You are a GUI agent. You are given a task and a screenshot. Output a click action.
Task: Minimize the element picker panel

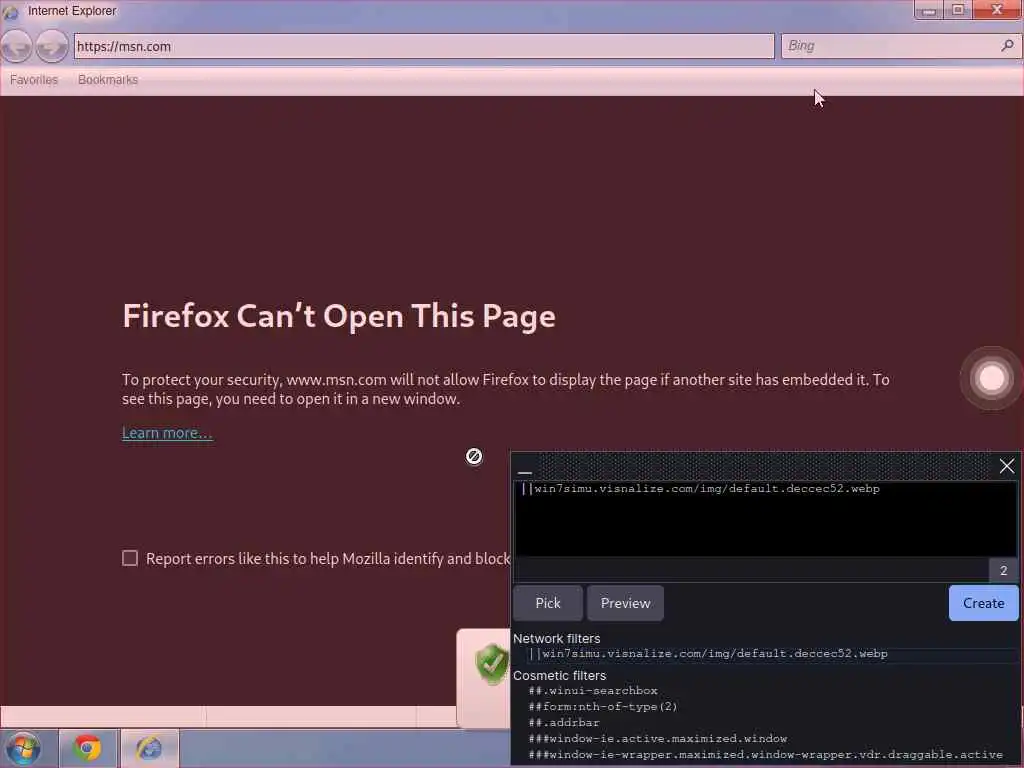click(524, 470)
